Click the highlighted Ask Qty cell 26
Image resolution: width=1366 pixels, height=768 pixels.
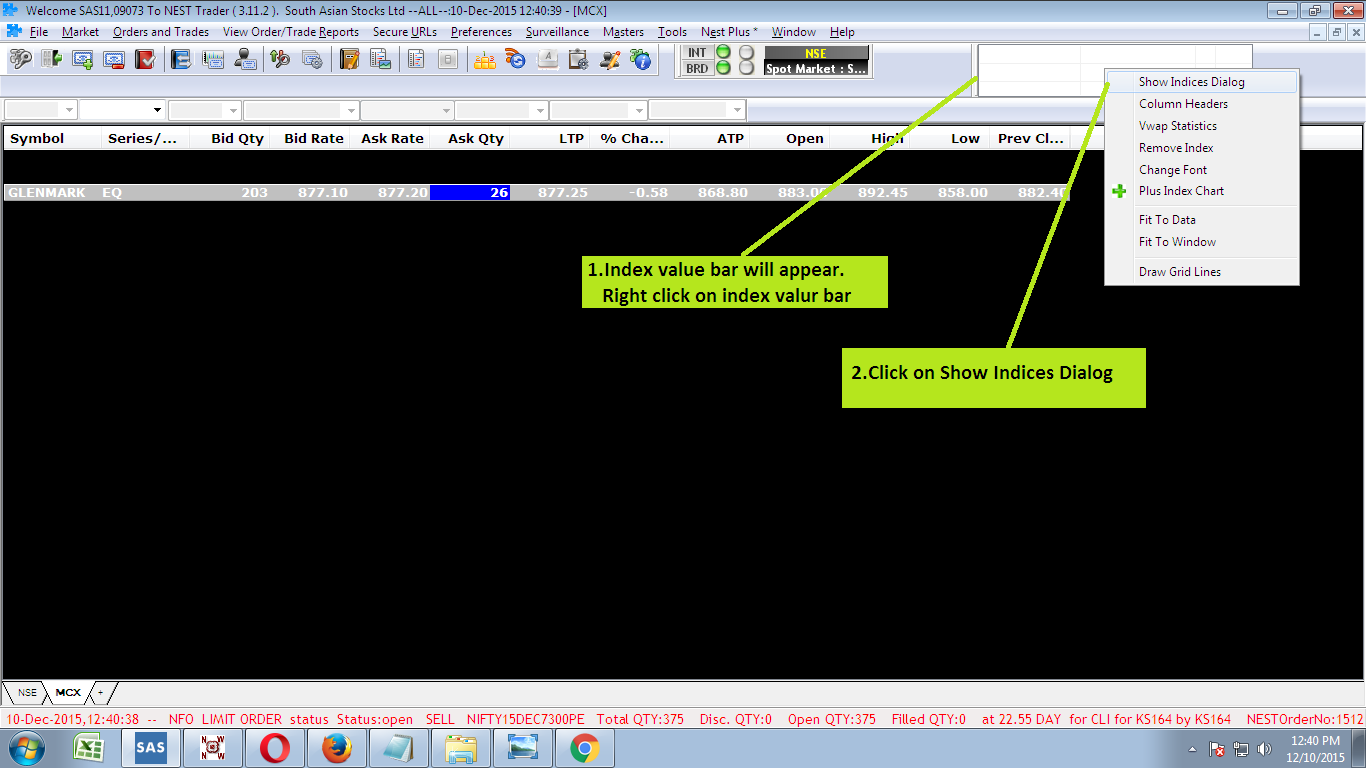(470, 192)
